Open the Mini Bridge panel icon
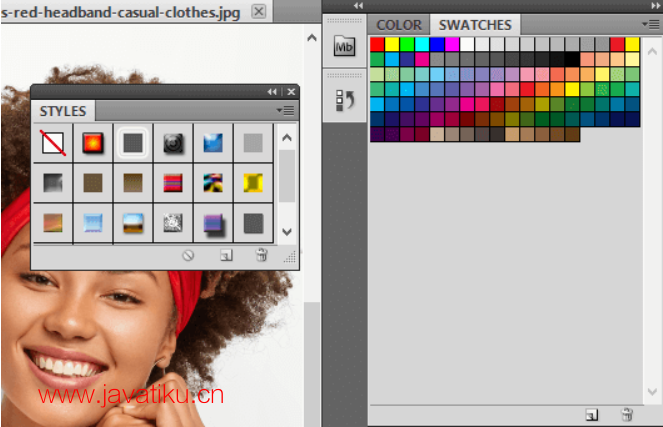663x427 pixels. point(344,45)
